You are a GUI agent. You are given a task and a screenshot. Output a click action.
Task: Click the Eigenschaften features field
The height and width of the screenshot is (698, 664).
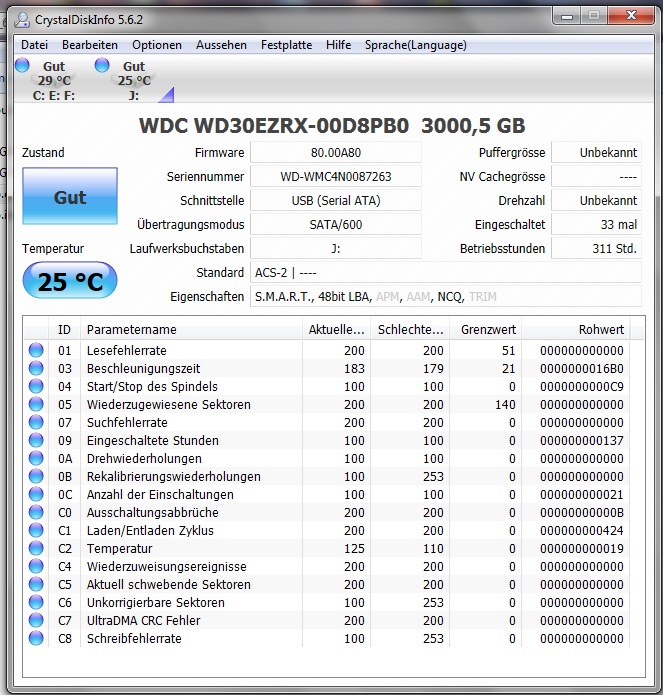coord(446,296)
